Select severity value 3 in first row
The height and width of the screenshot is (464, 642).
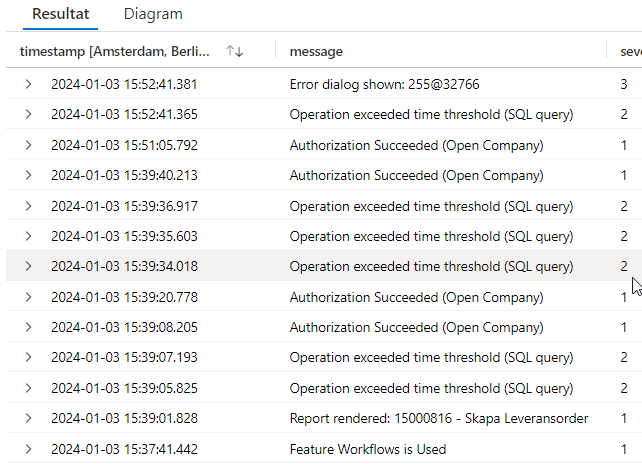[624, 84]
